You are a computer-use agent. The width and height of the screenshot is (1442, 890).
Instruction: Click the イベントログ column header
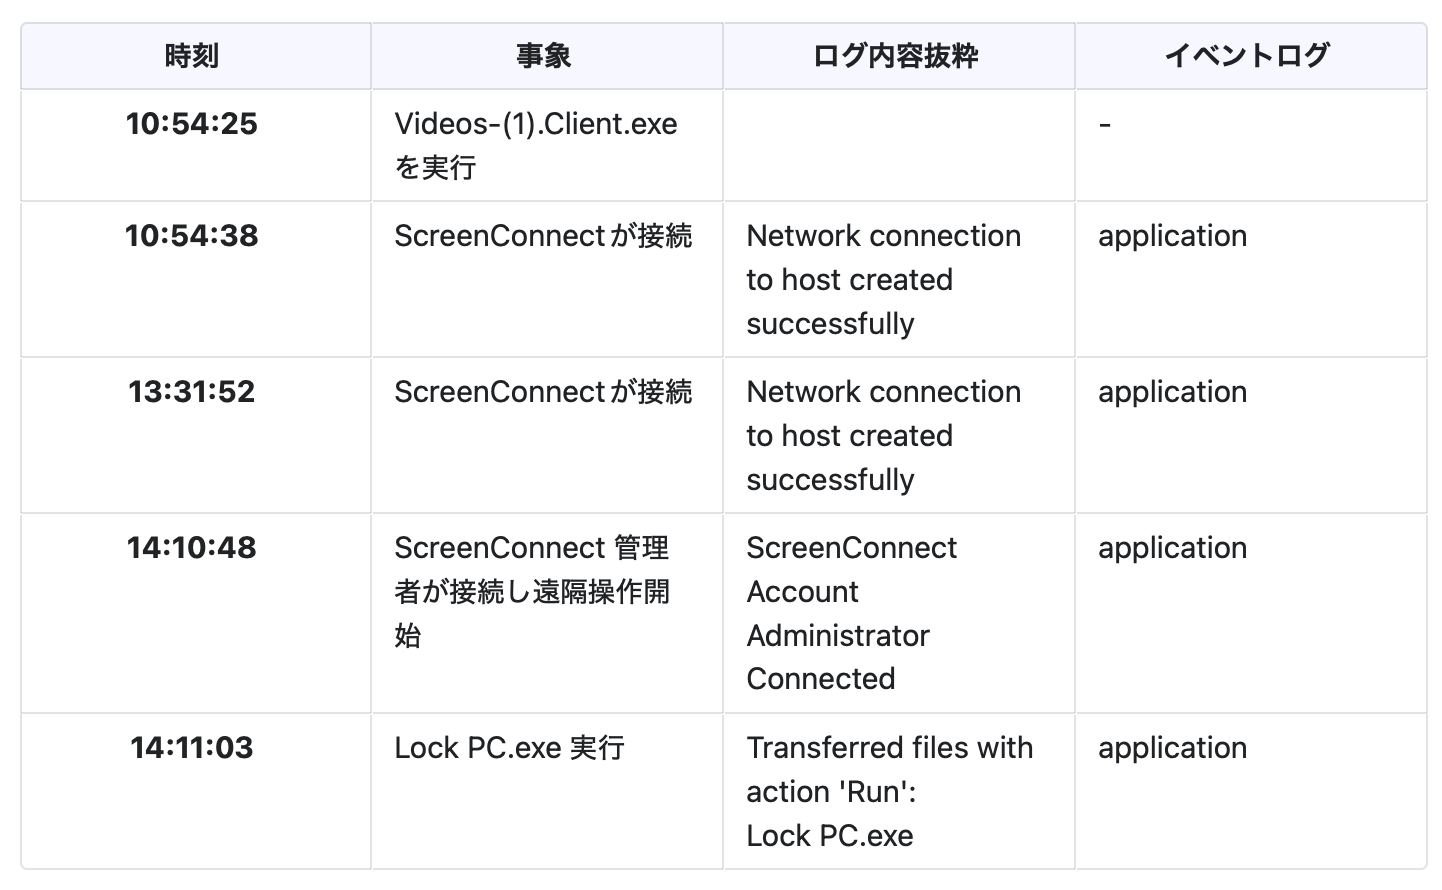pos(1248,56)
